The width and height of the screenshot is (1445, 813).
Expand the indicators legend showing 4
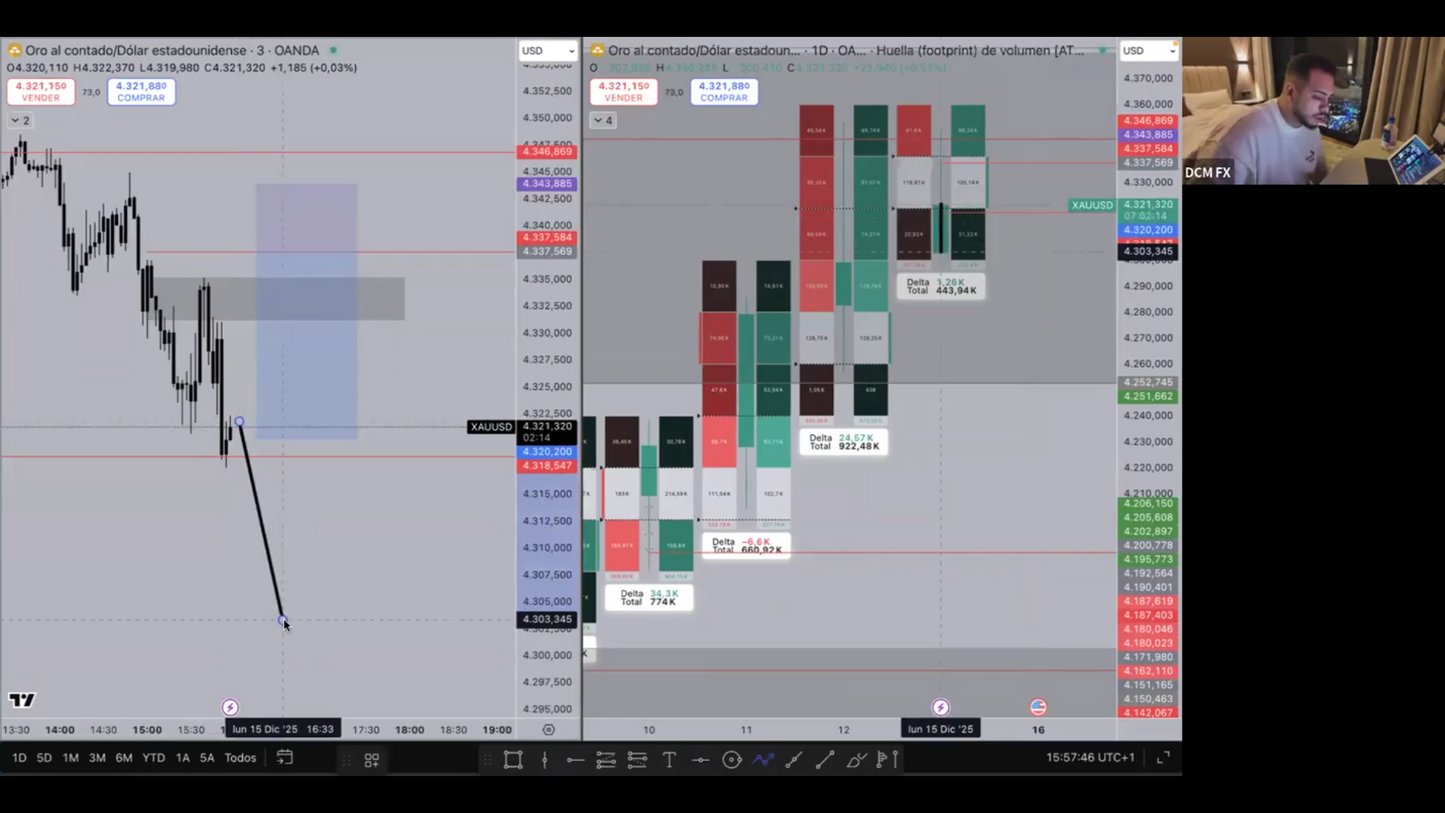pos(603,120)
